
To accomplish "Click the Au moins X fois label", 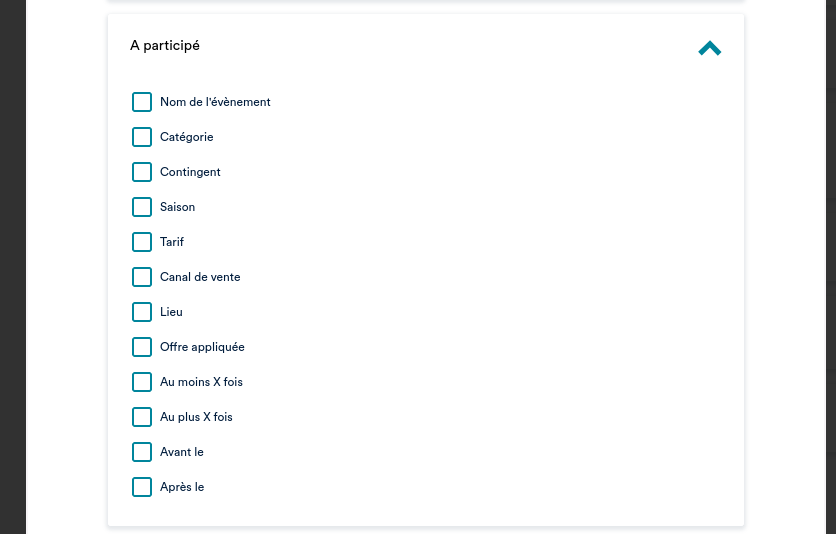I will pyautogui.click(x=201, y=382).
